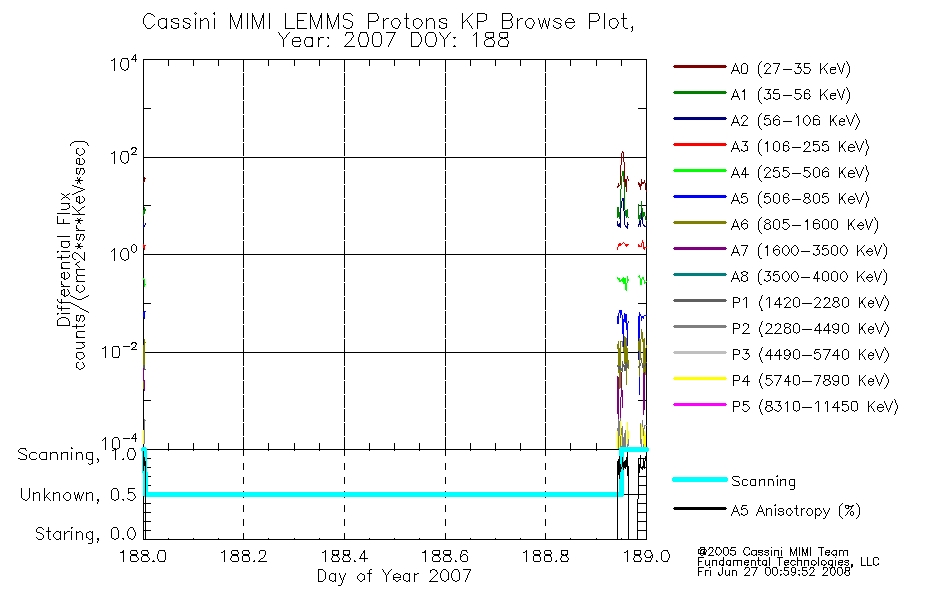Click the 'Scanning, 1.0' axis label
This screenshot has width=950, height=600.
77,455
